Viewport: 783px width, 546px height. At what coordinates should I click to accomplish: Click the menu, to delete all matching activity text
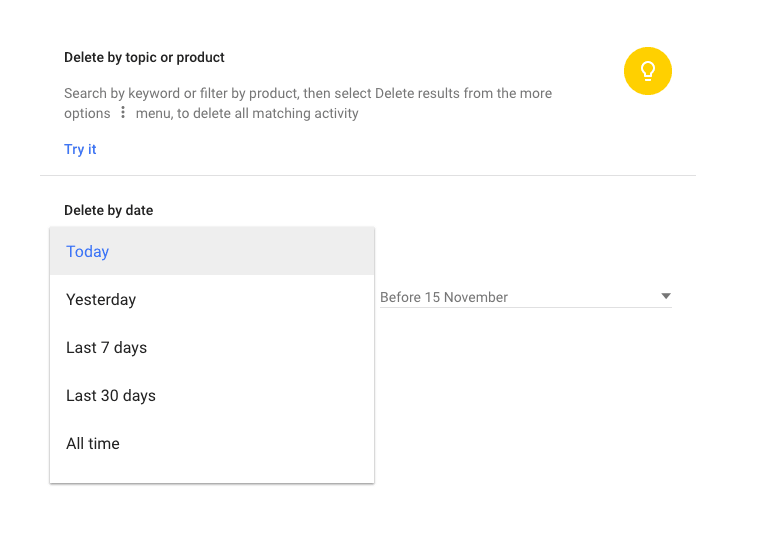tap(247, 113)
